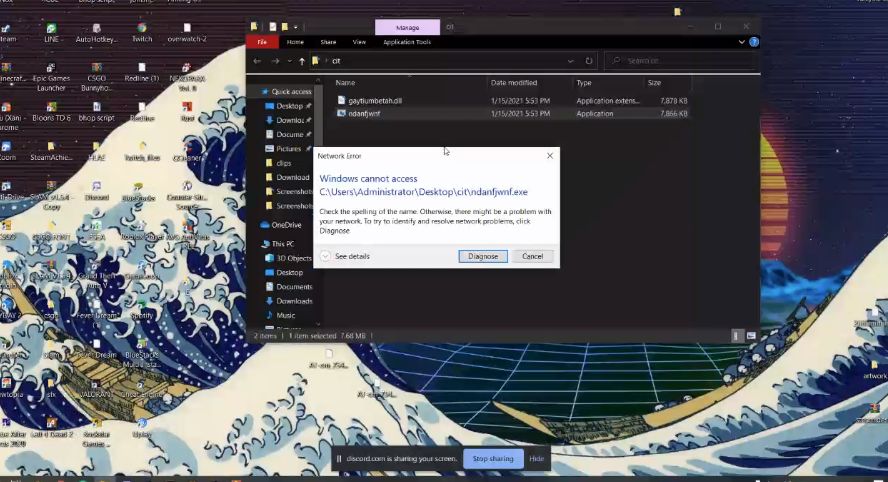Open the Share ribbon tab

pyautogui.click(x=328, y=42)
